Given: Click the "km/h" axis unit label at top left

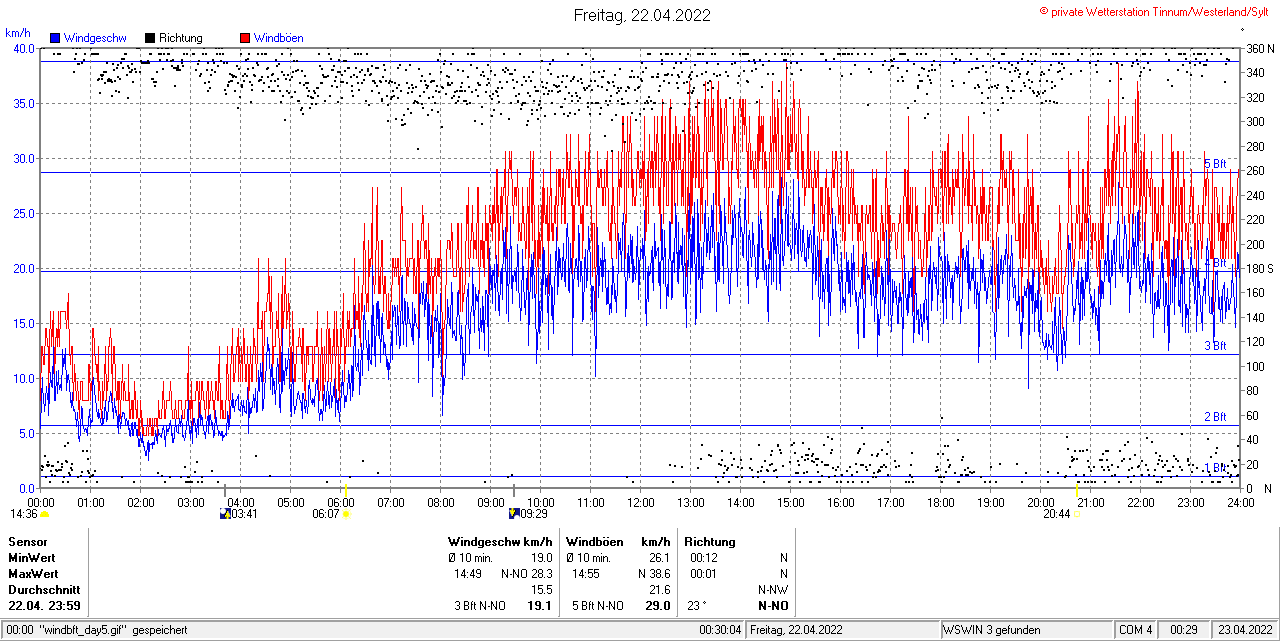Looking at the screenshot, I should pyautogui.click(x=17, y=33).
